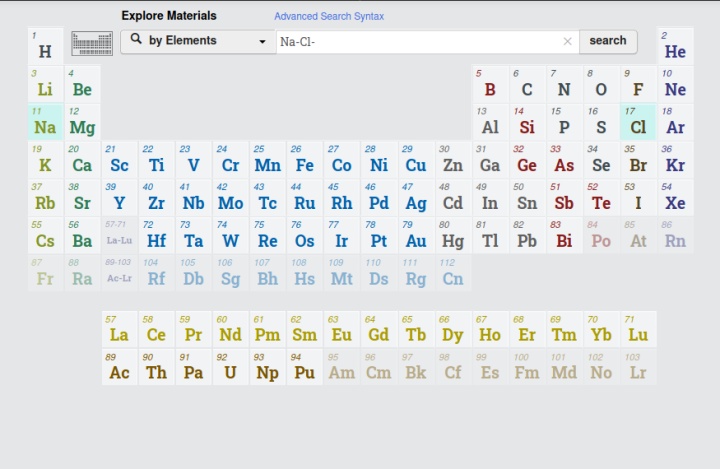Pick Lutetium (Lu) element

638,329
